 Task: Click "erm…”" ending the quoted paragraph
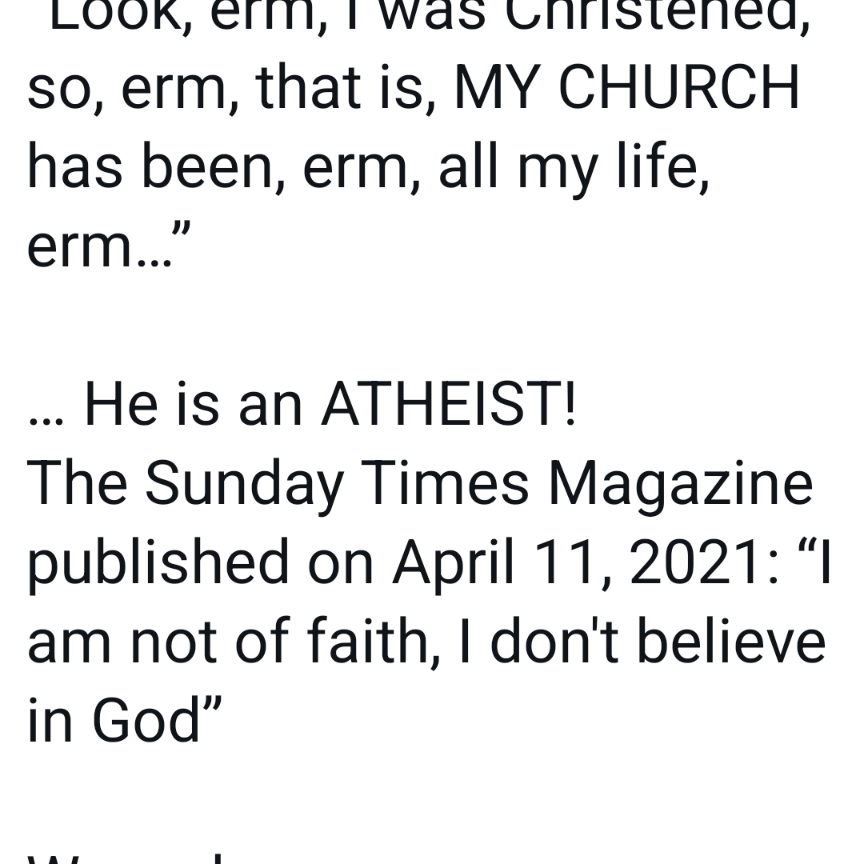point(109,245)
